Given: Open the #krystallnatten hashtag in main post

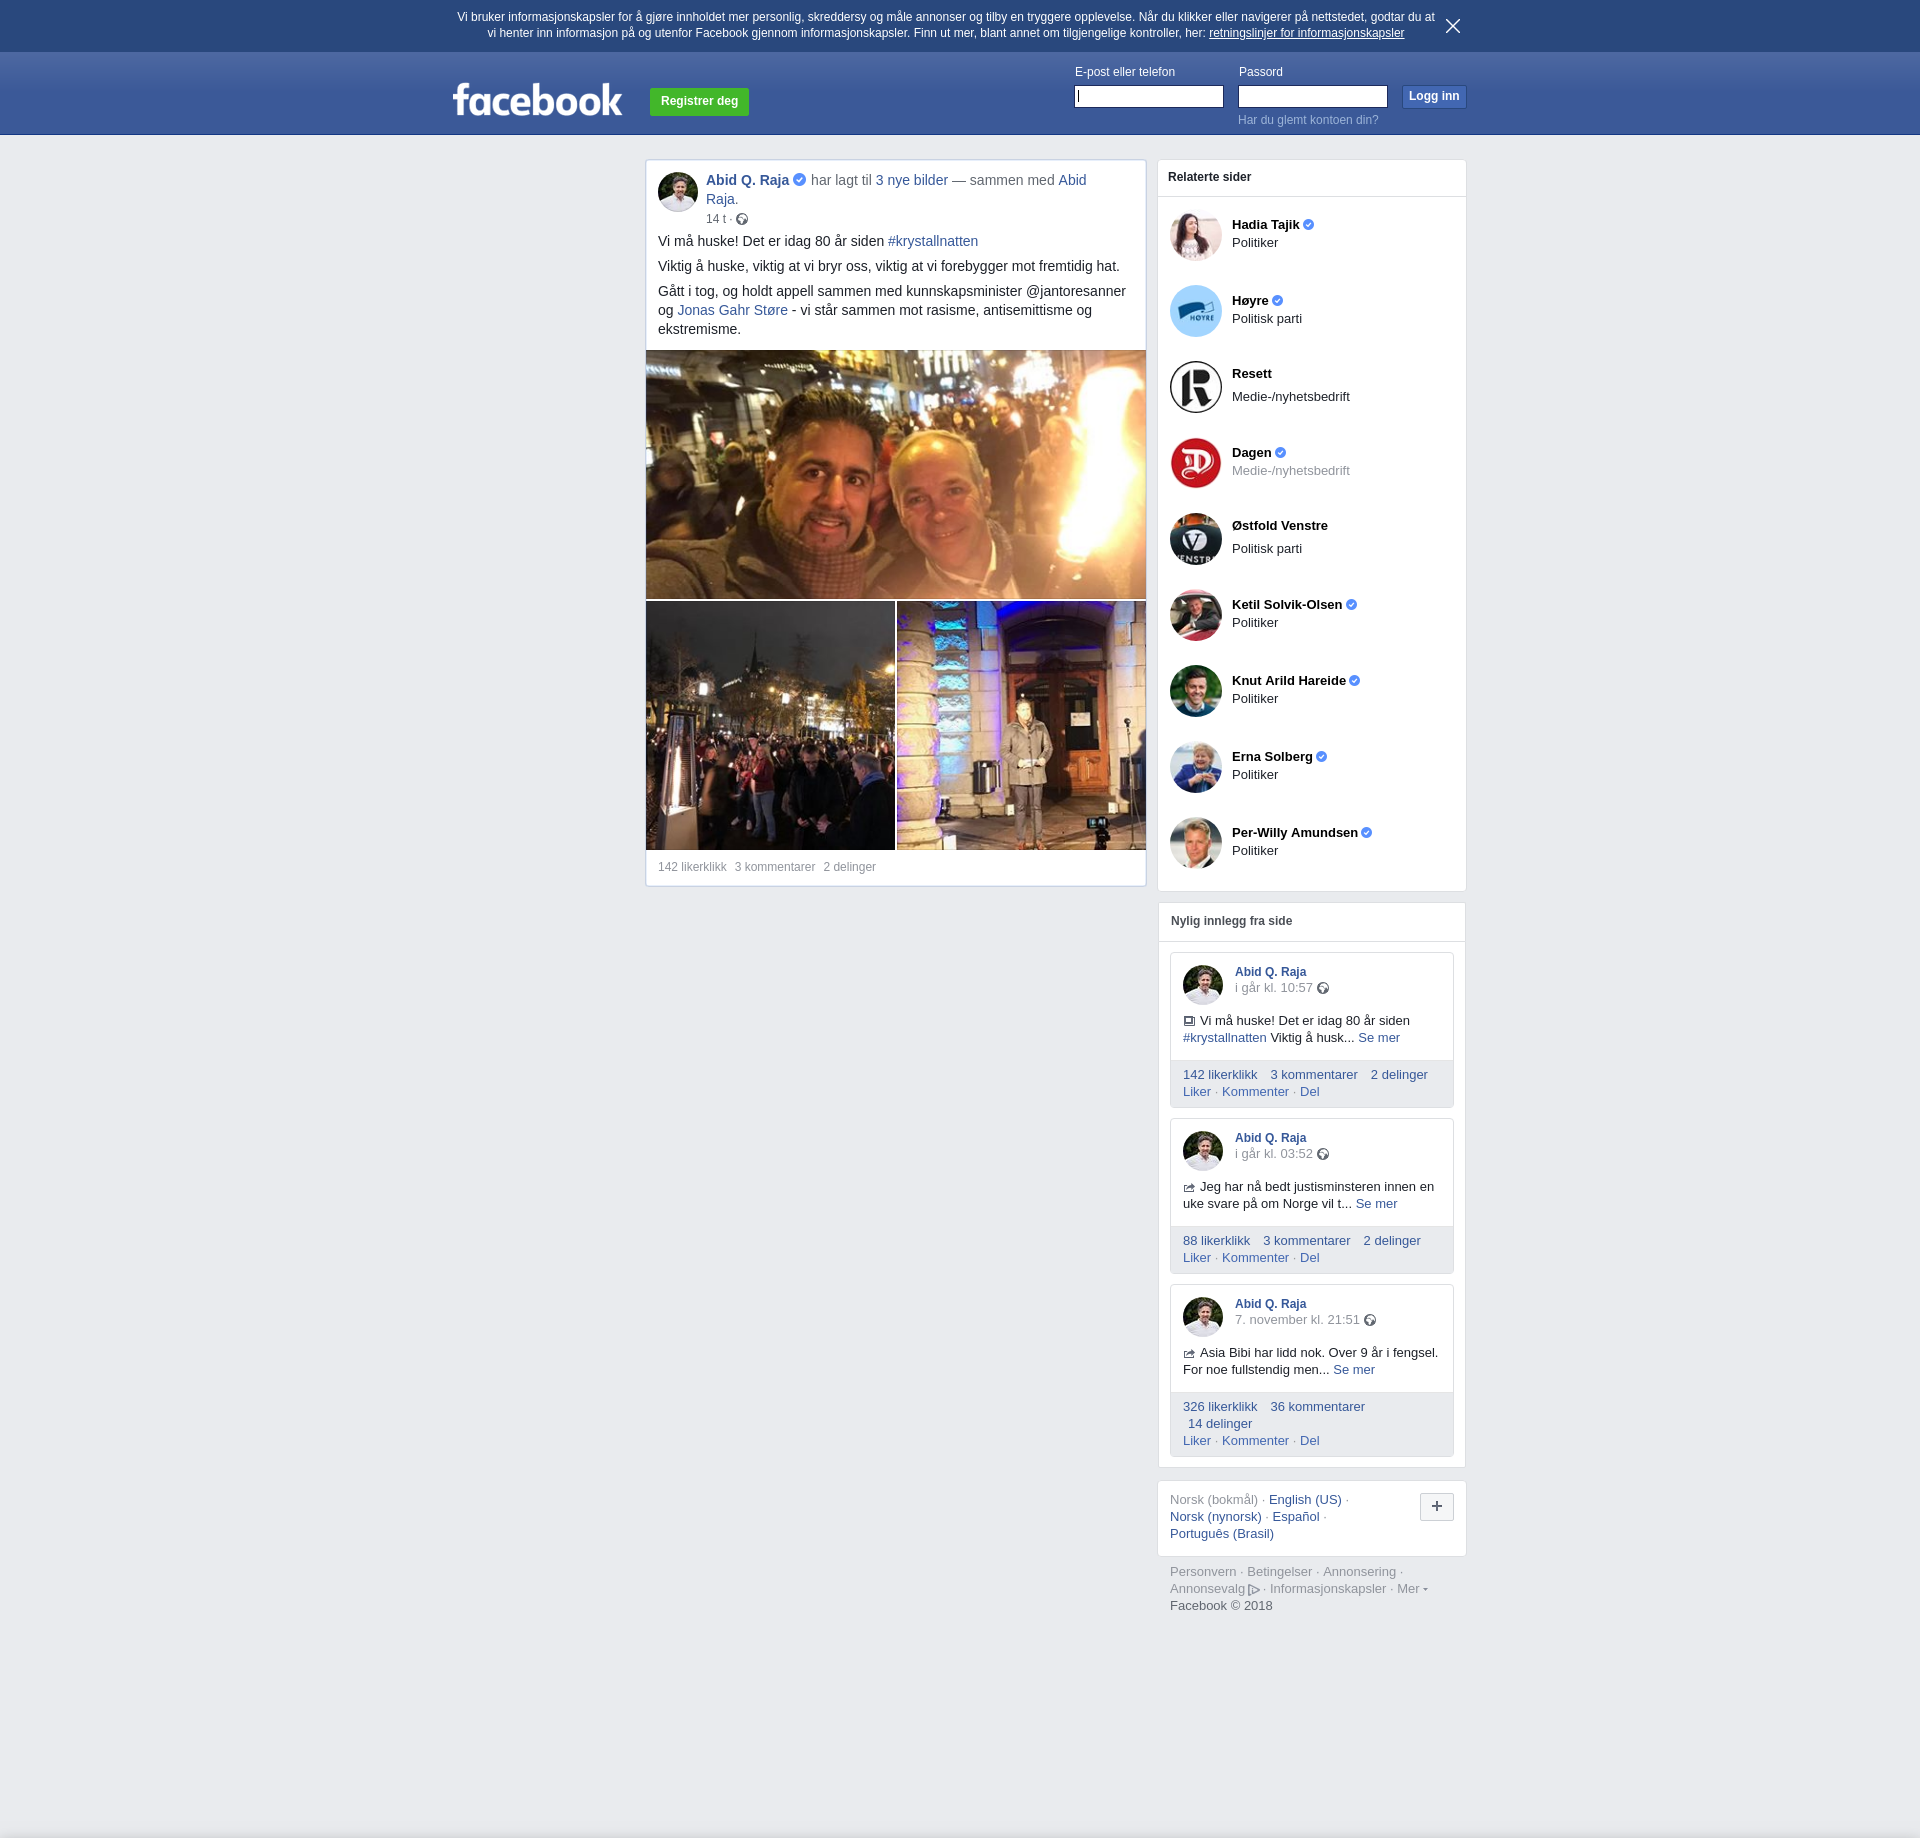Looking at the screenshot, I should [x=932, y=241].
